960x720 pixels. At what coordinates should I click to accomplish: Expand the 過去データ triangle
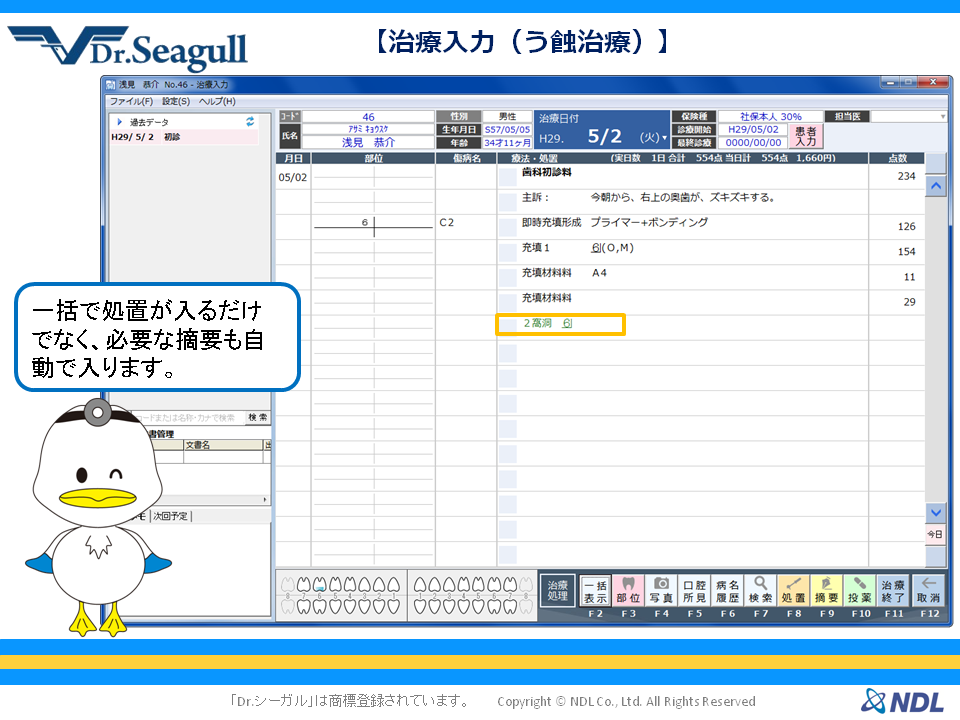[x=120, y=122]
